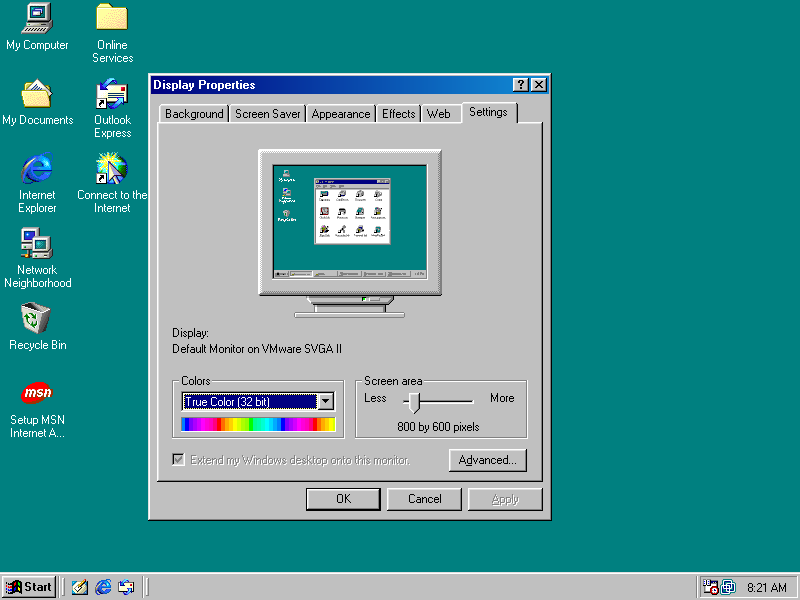Expand the Colors dropdown arrow
This screenshot has height=600, width=800.
pos(326,402)
